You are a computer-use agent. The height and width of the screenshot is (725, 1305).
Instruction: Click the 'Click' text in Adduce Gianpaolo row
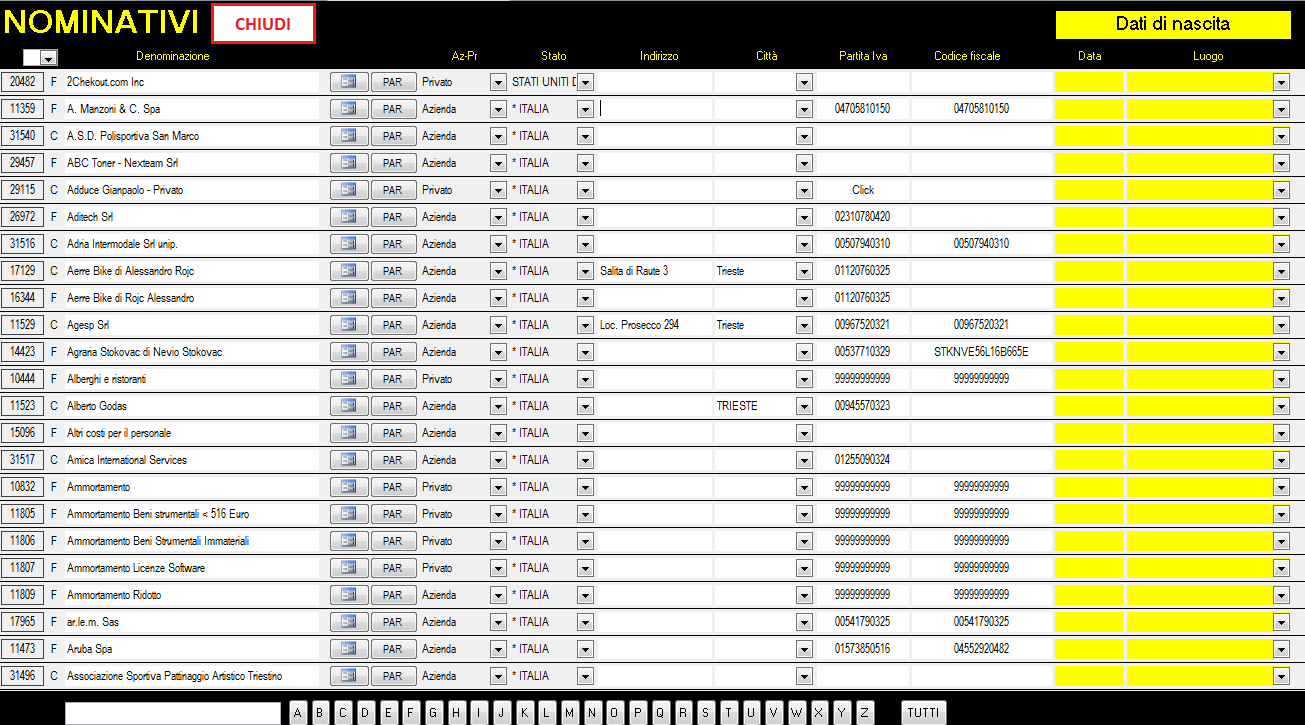(x=863, y=190)
